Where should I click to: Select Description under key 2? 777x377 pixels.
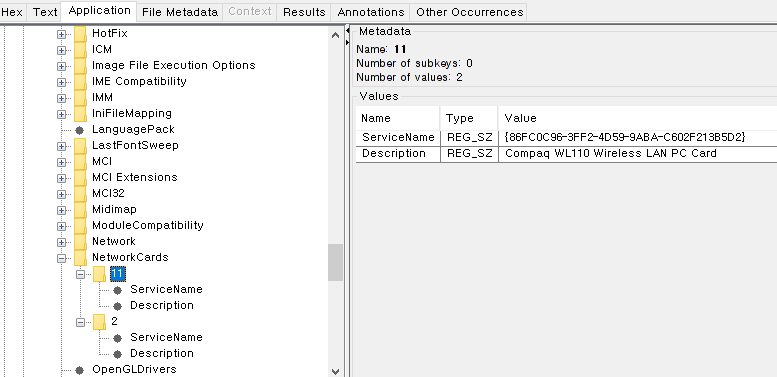162,353
